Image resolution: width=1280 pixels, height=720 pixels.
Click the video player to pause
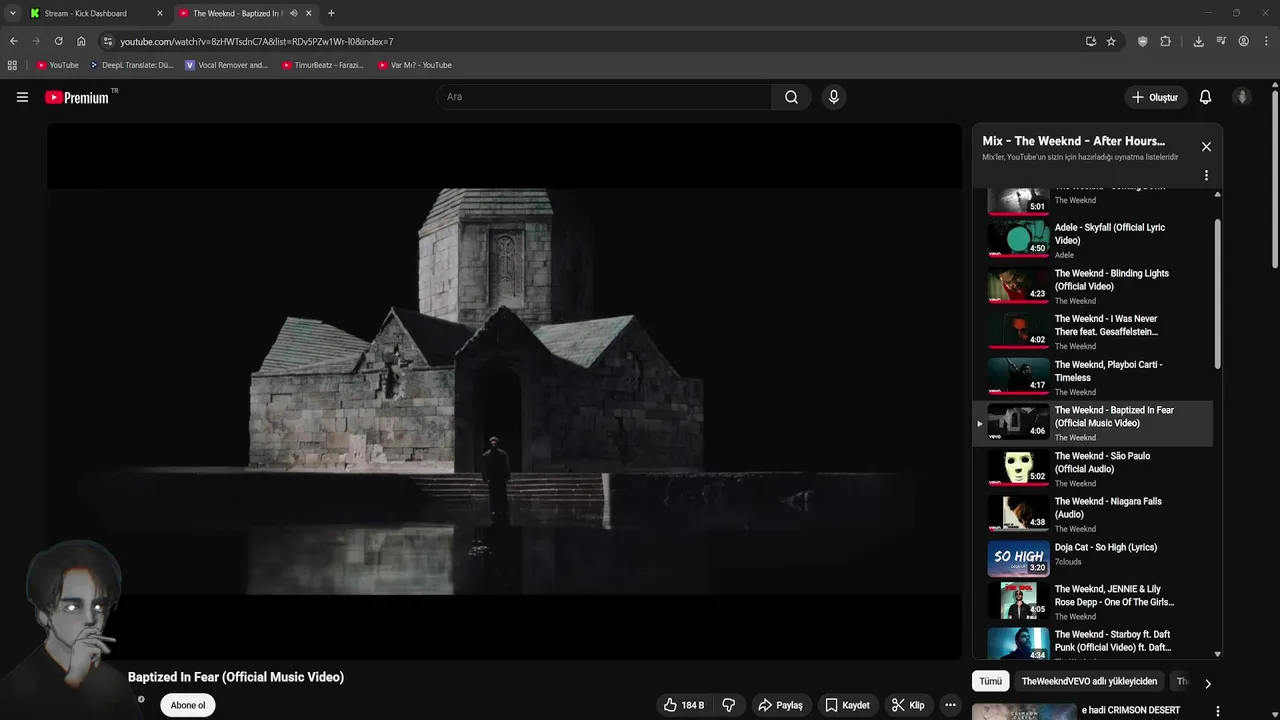click(x=504, y=391)
